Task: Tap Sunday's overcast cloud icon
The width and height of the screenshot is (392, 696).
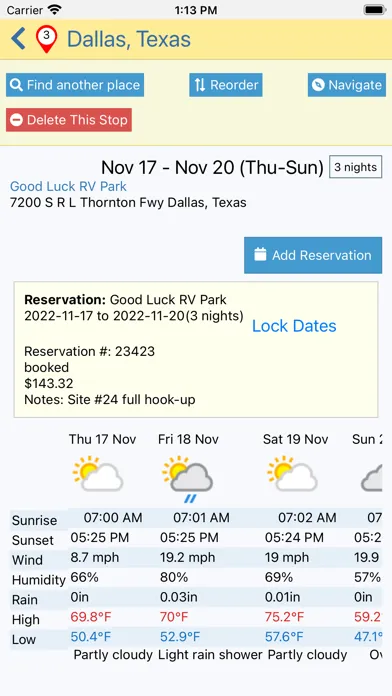Action: point(372,477)
